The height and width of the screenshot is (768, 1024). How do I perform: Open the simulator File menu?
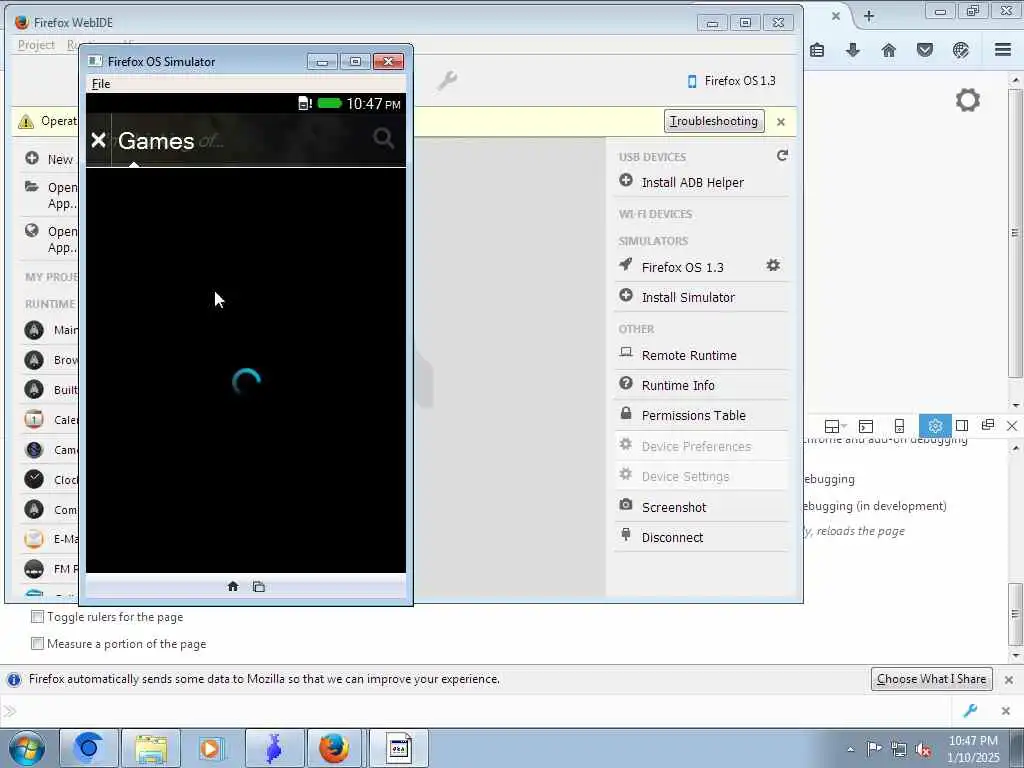(x=101, y=84)
